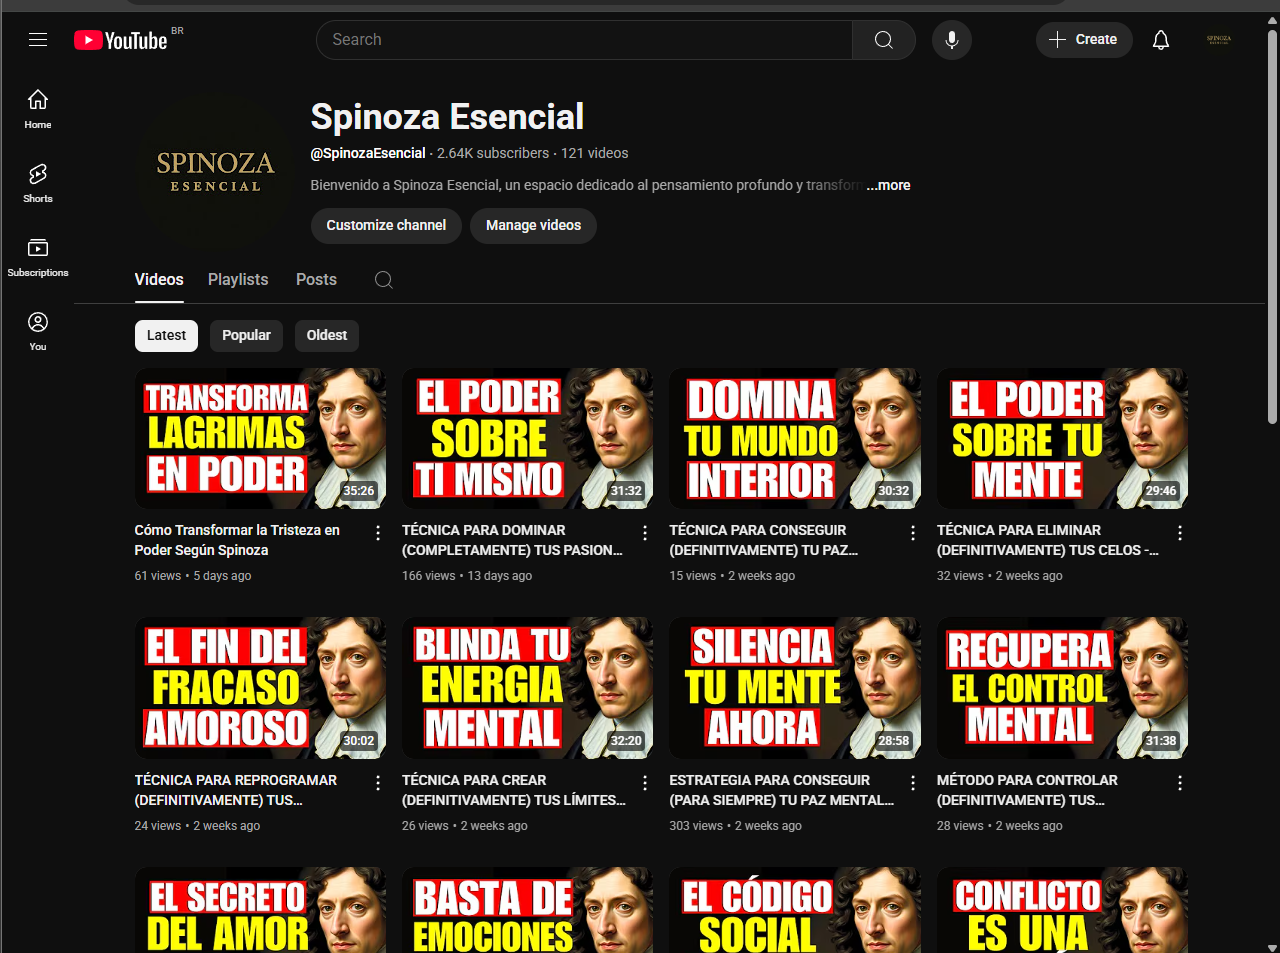1280x953 pixels.
Task: Play EL CÓDIGO SOCIAL thumbnail
Action: click(795, 910)
